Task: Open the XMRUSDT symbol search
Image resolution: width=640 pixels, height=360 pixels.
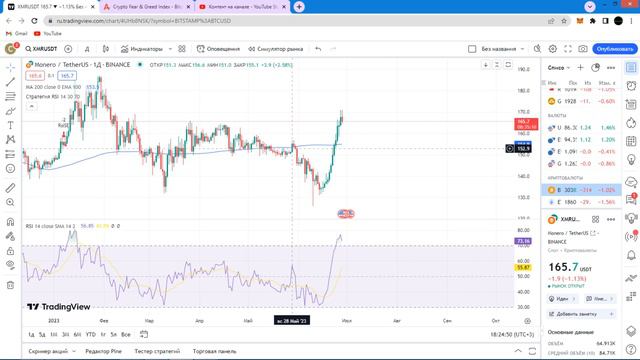Action: pos(41,49)
